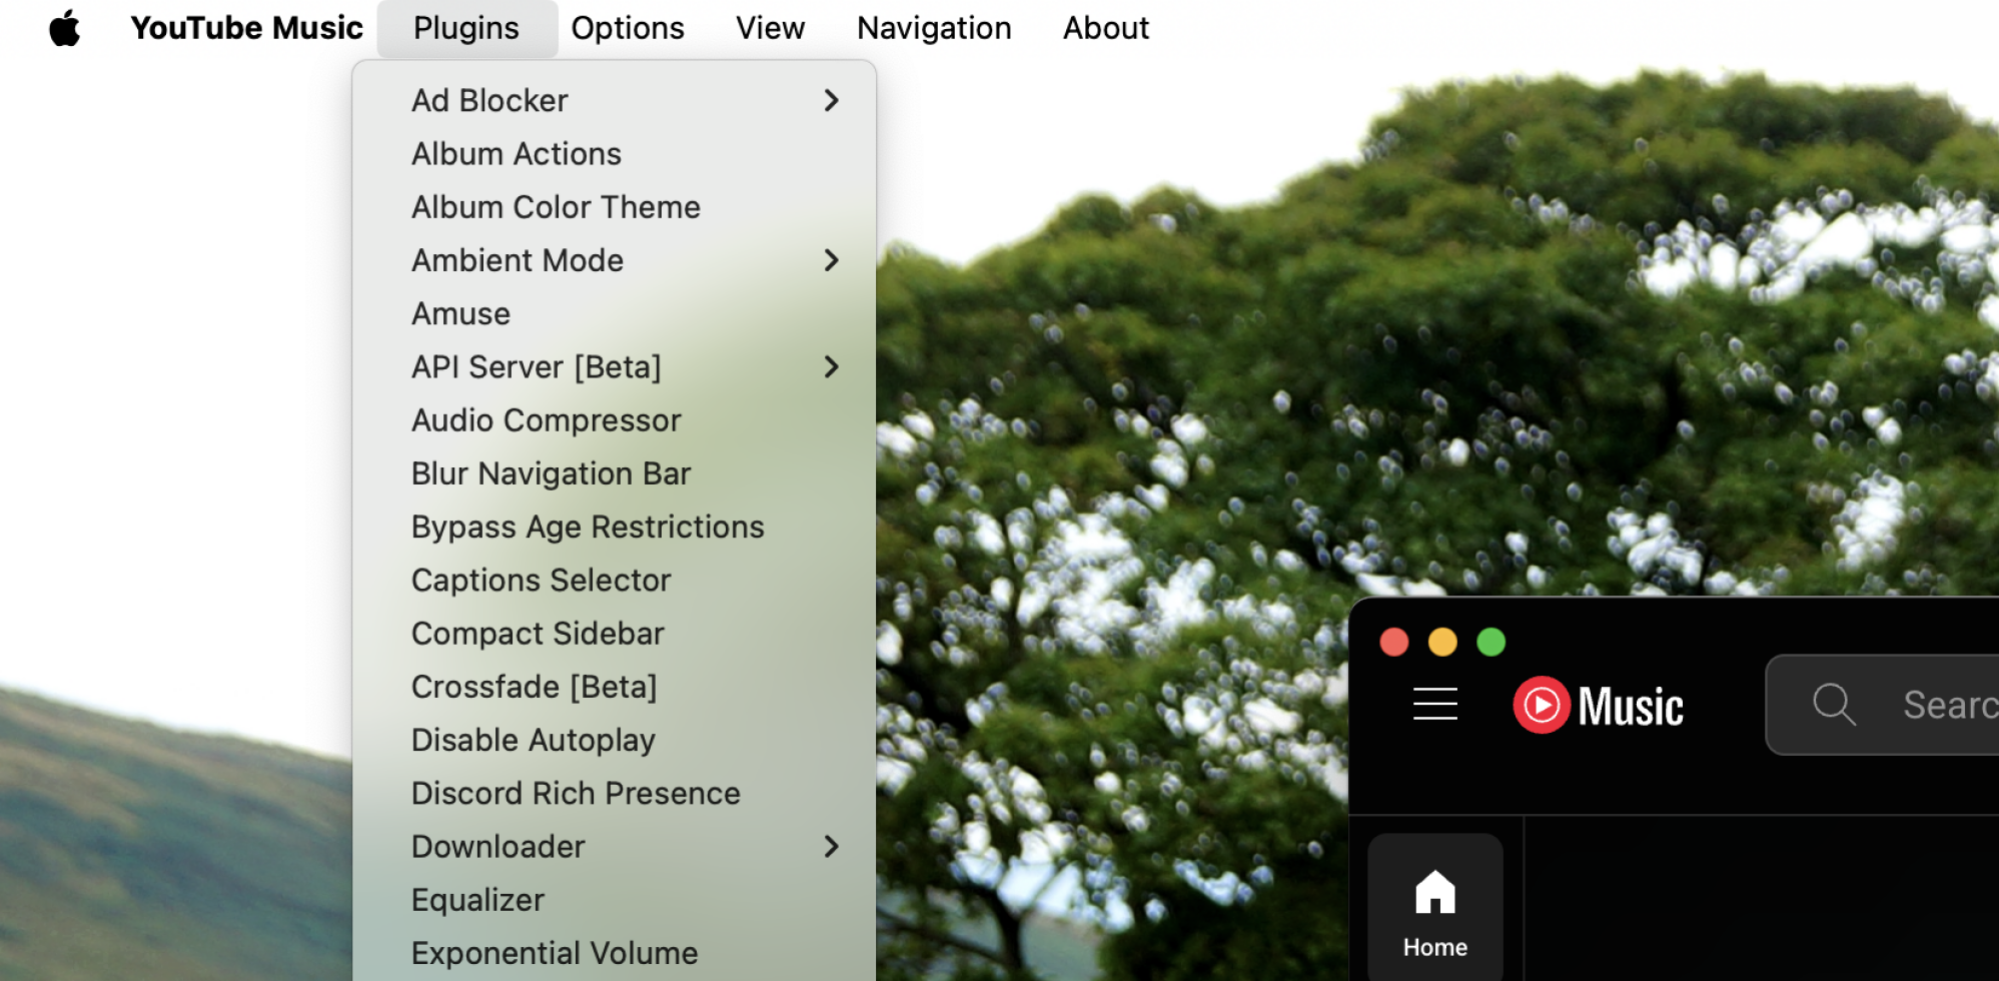The height and width of the screenshot is (981, 1999).
Task: Open the View menu
Action: point(770,28)
